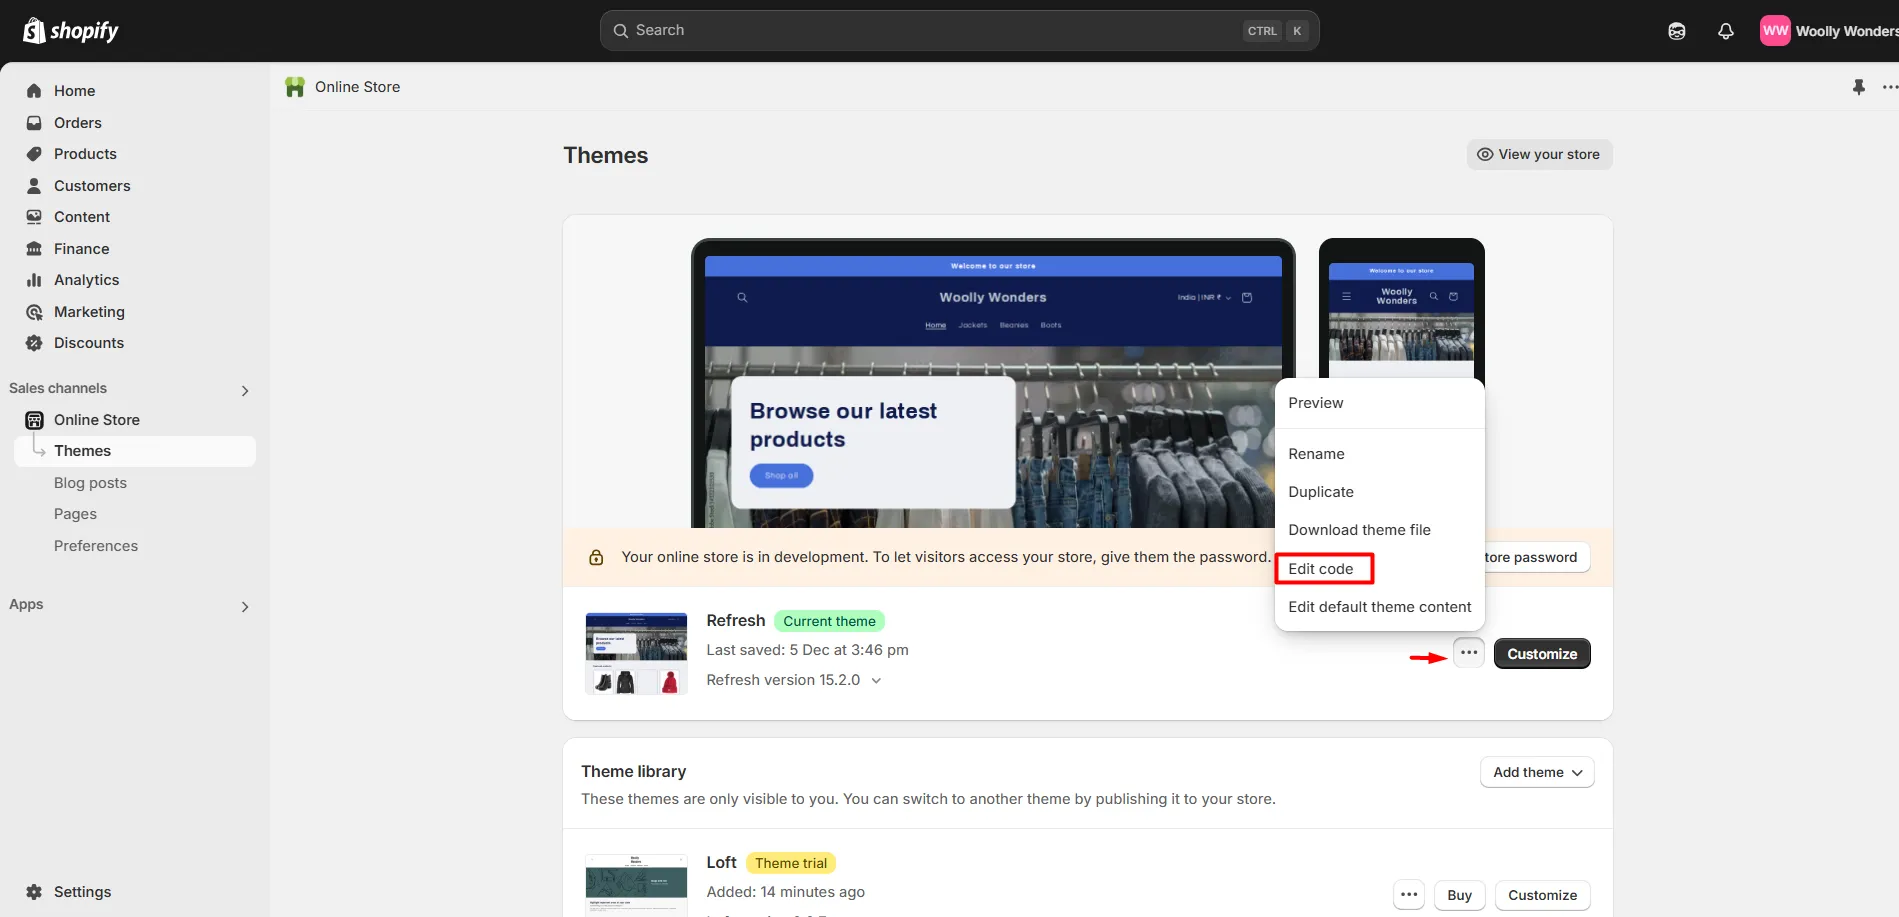Click the notification bell icon
This screenshot has height=917, width=1899.
[1725, 31]
